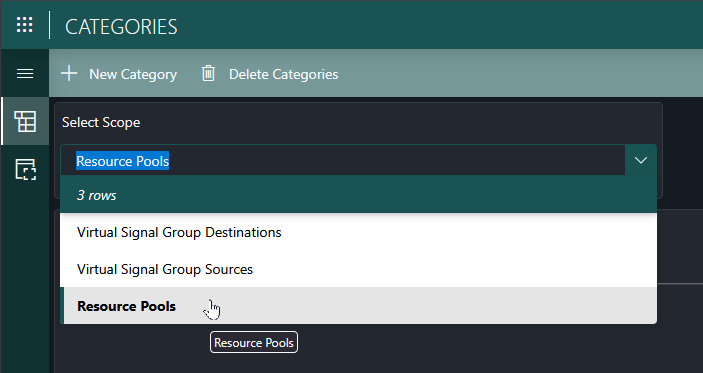Click the Delete Categories label
The width and height of the screenshot is (703, 373).
[x=283, y=74]
